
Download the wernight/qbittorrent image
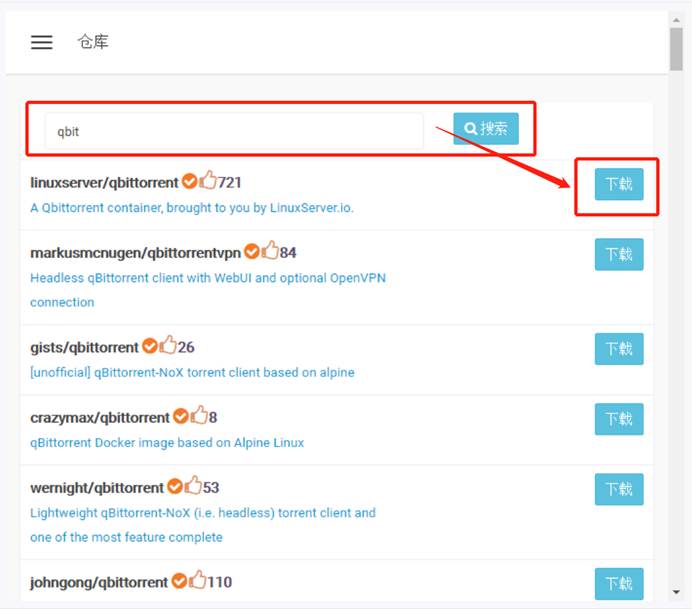pos(619,489)
